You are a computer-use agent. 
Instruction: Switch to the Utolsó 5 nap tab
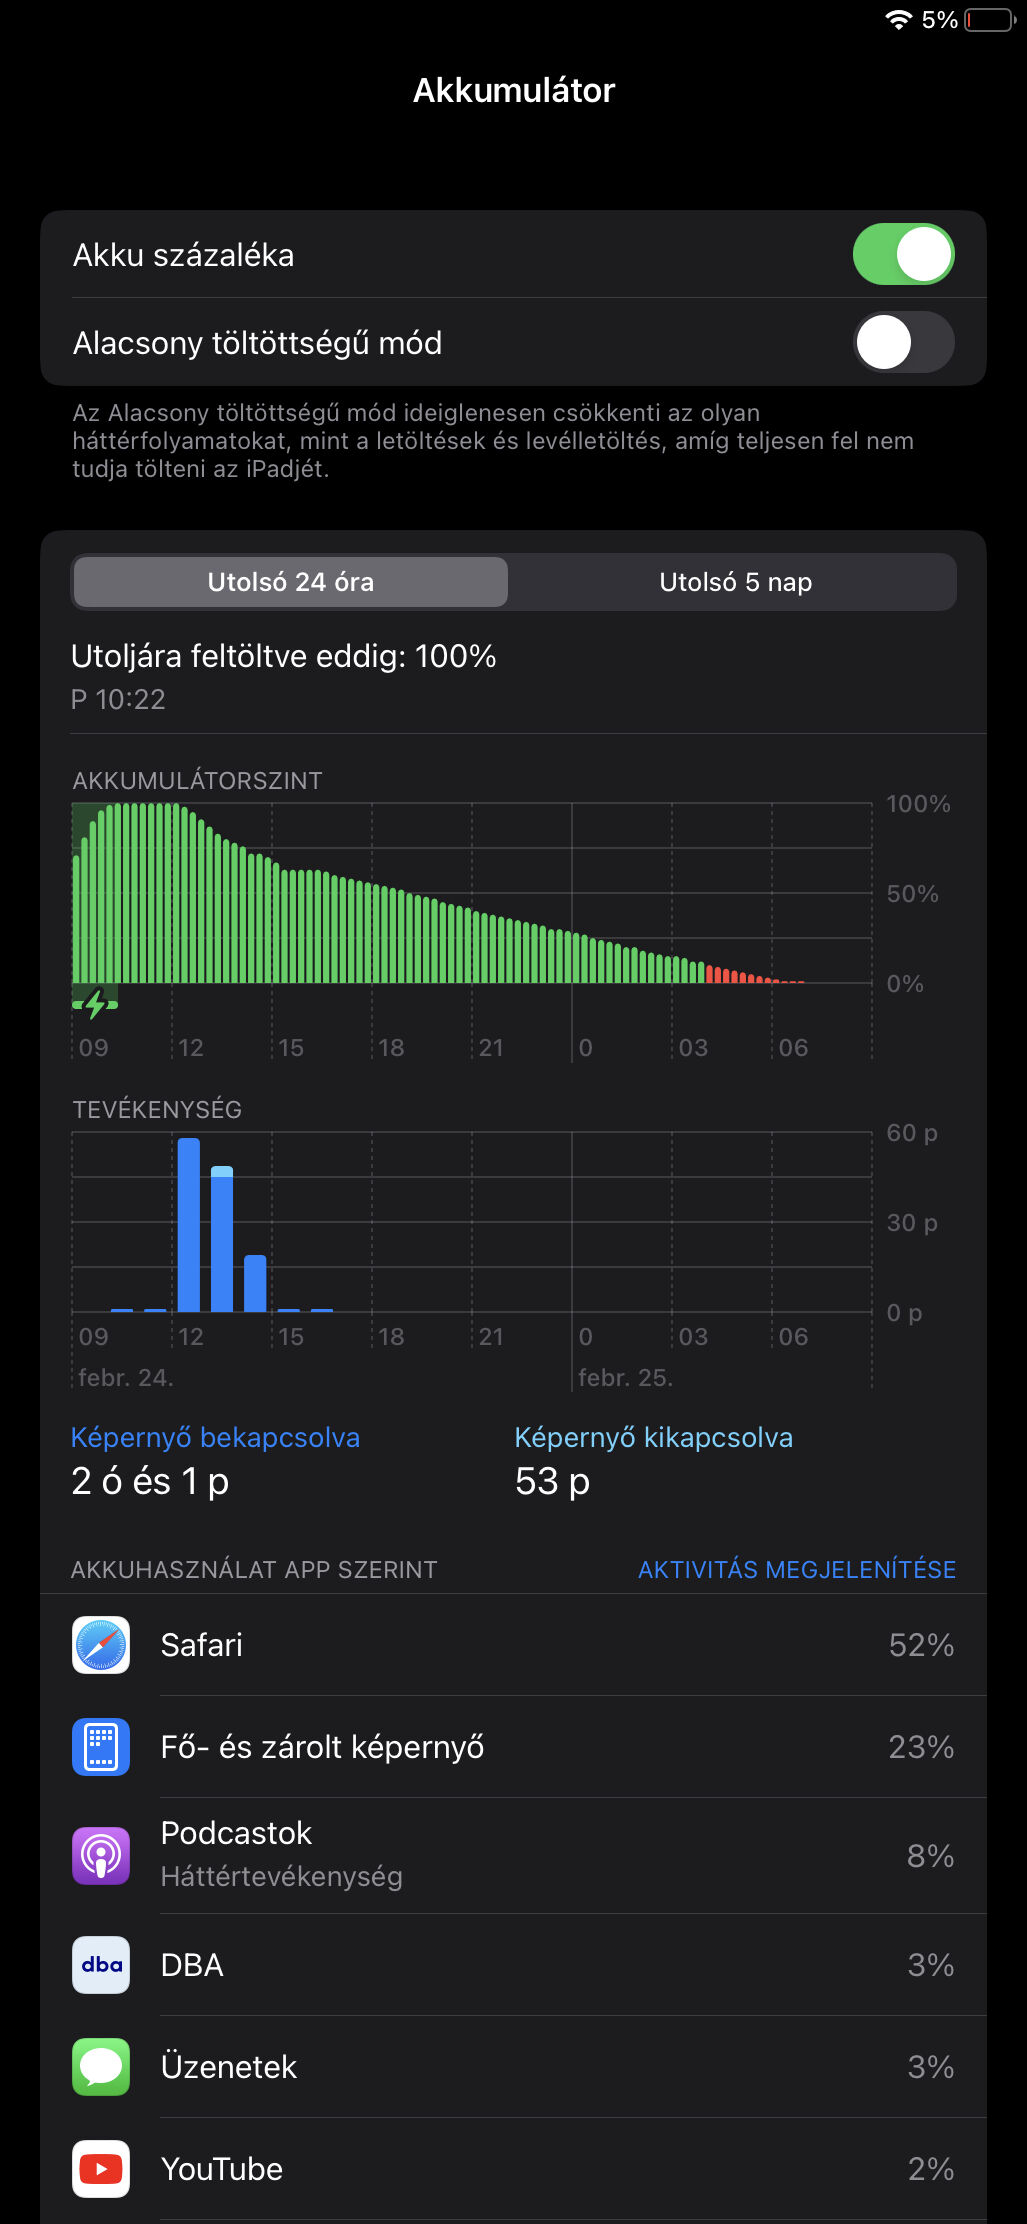[735, 582]
